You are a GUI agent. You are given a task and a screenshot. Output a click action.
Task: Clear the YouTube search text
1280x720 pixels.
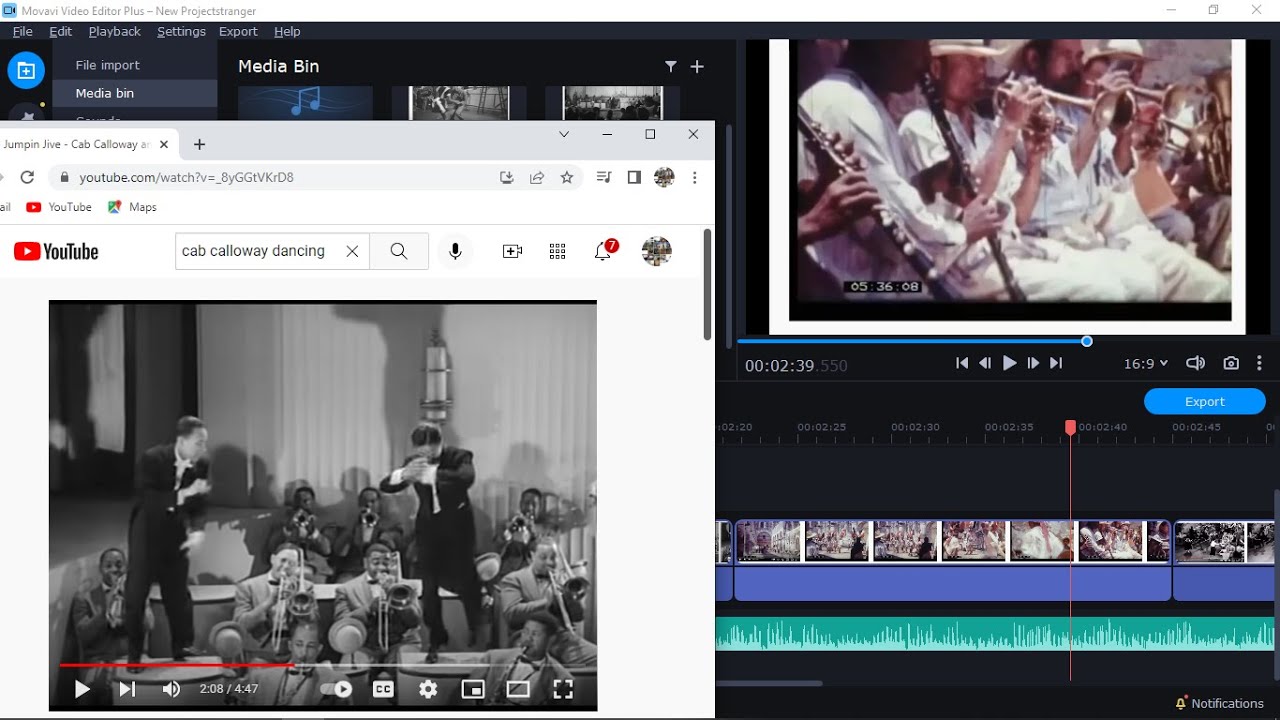point(352,251)
